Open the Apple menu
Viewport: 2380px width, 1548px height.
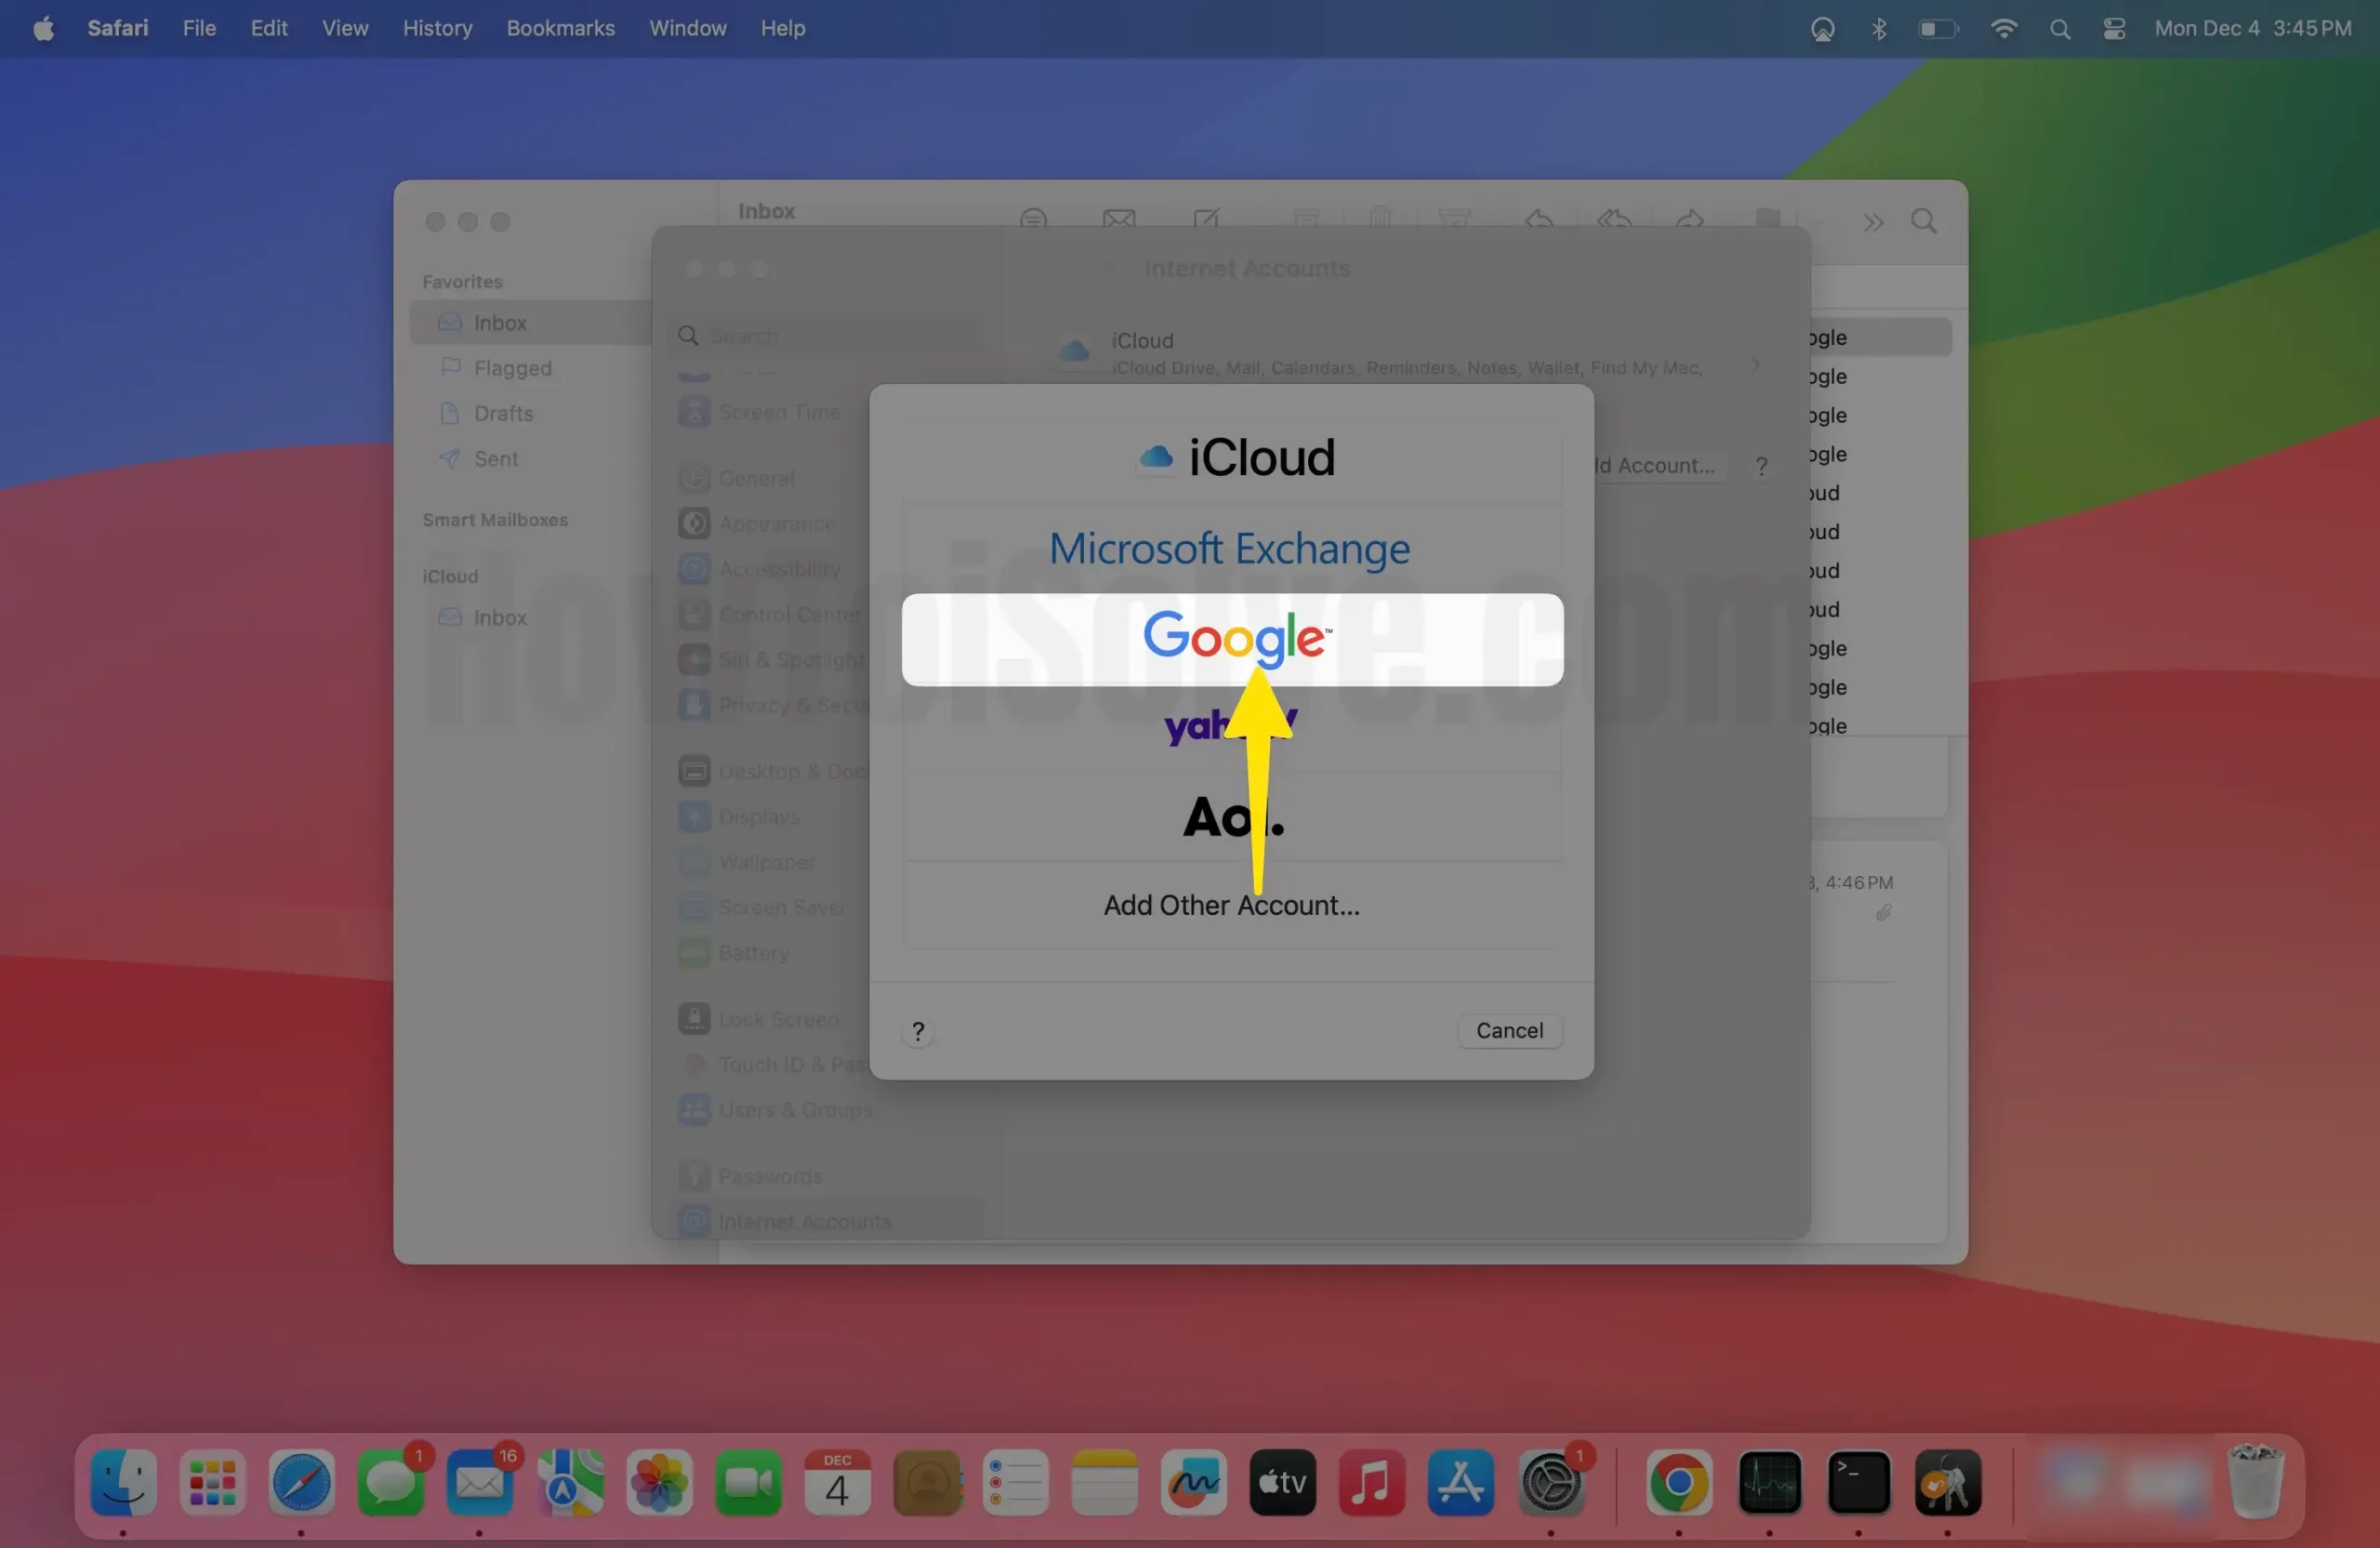[43, 29]
